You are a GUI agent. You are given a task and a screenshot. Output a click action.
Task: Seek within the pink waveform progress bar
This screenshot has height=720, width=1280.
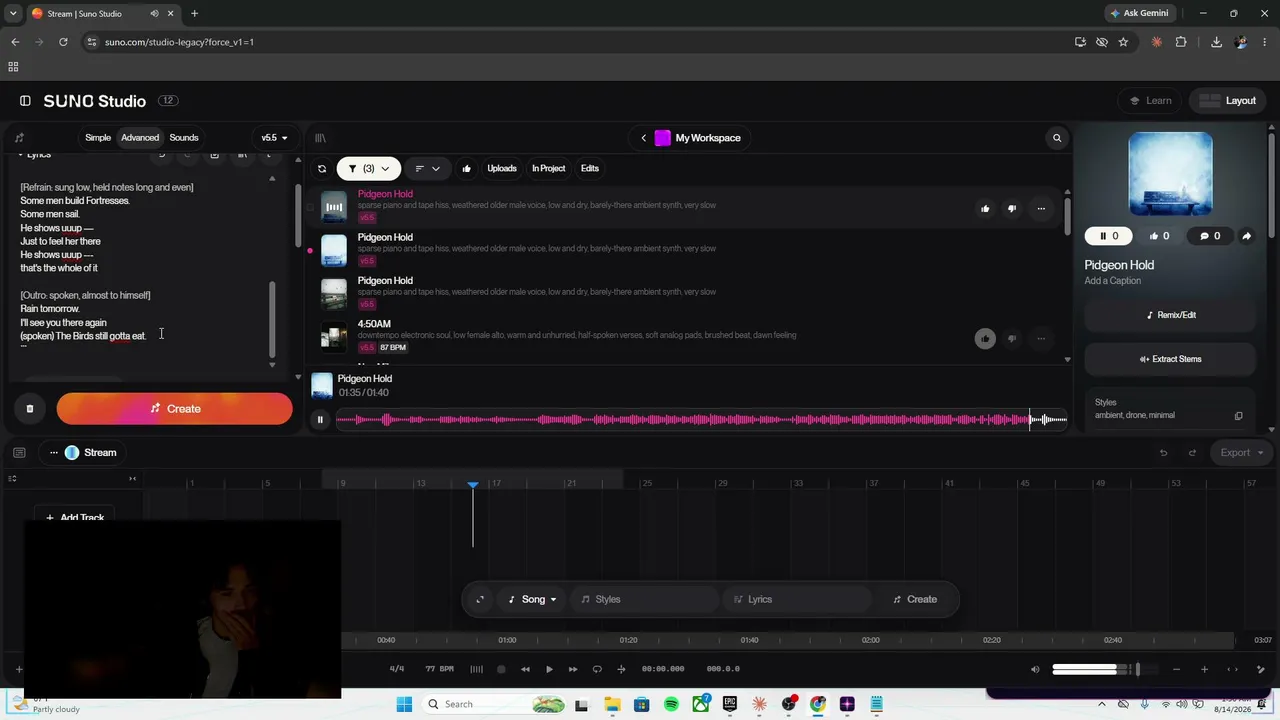pos(701,420)
